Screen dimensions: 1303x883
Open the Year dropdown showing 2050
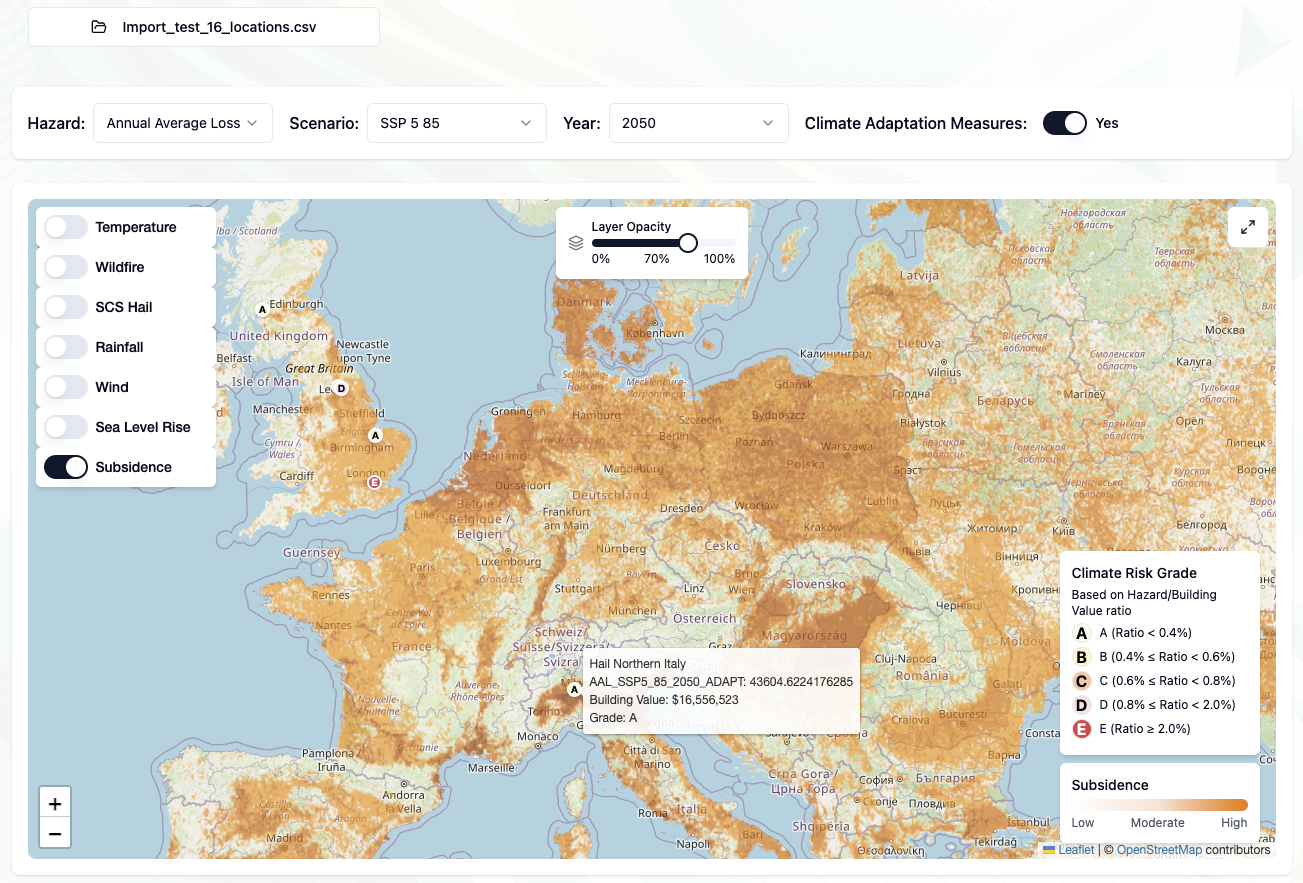(699, 123)
